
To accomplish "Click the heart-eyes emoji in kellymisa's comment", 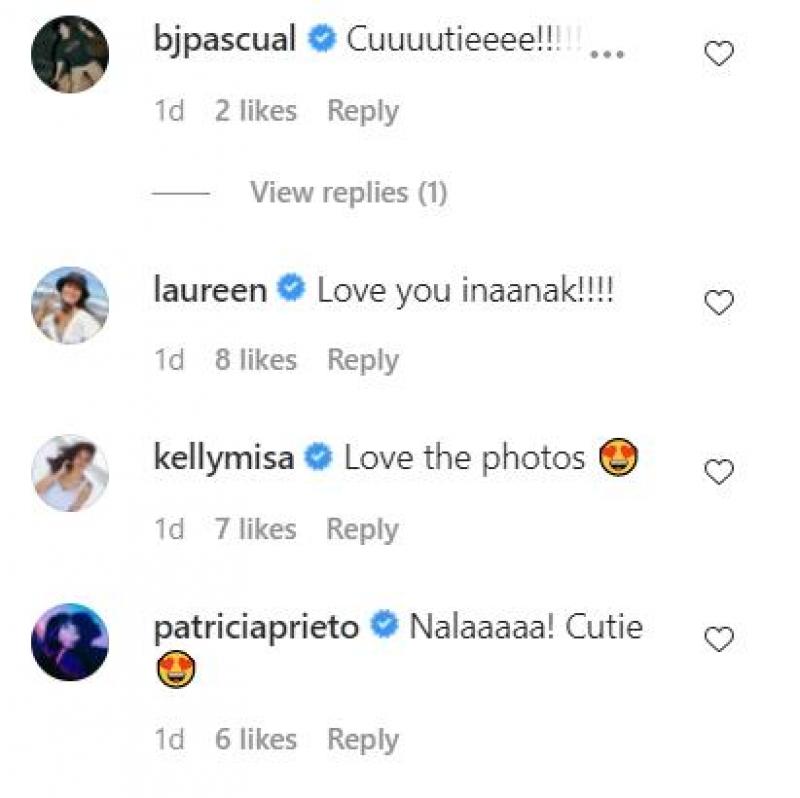I will [x=618, y=458].
